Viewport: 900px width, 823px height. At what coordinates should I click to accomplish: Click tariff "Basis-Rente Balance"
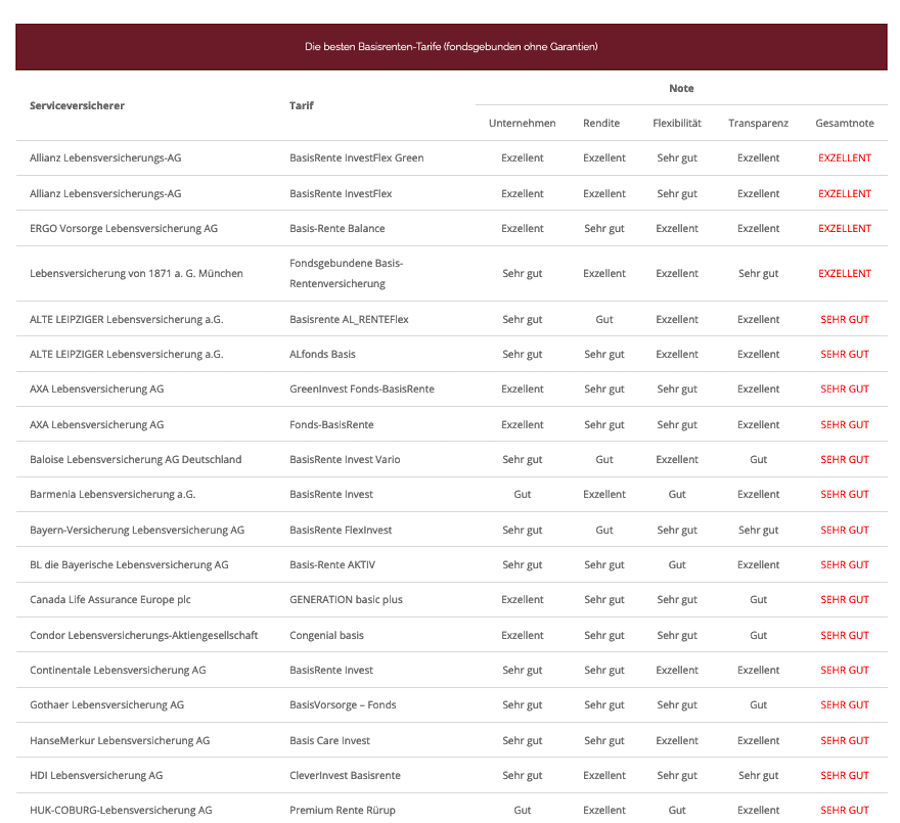click(x=337, y=228)
